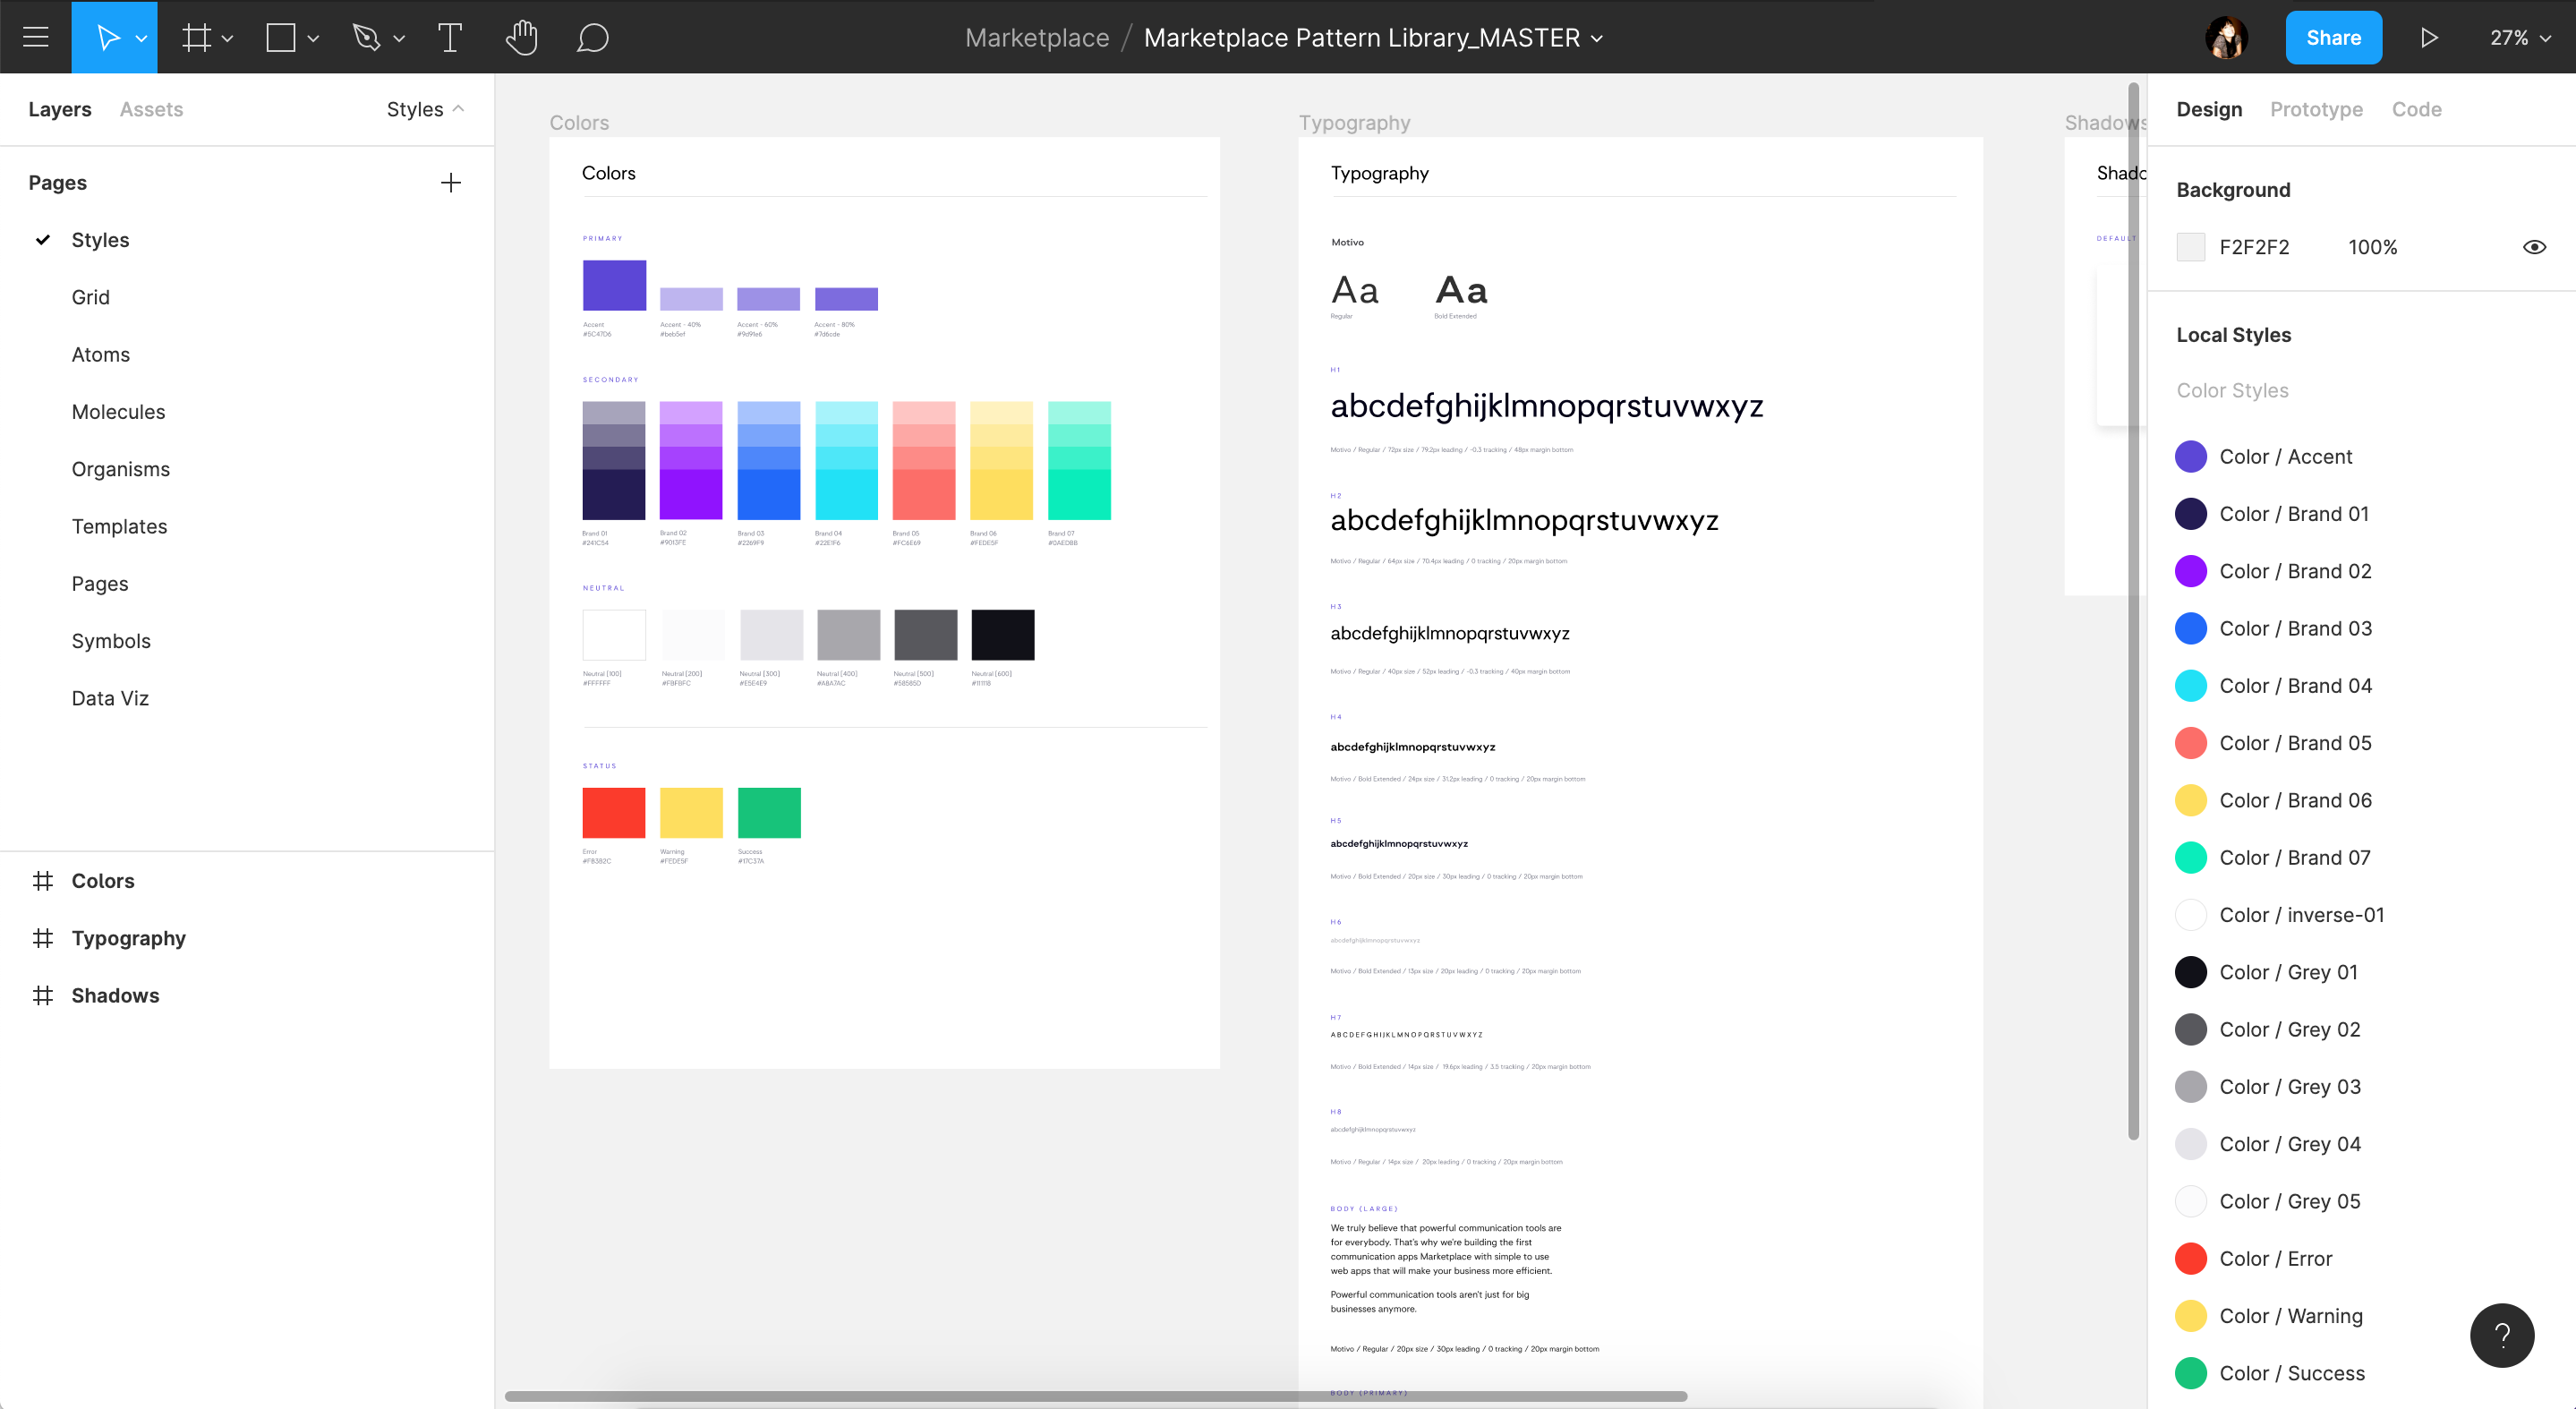This screenshot has height=1409, width=2576.
Task: Select the Molecules page
Action: (x=118, y=412)
